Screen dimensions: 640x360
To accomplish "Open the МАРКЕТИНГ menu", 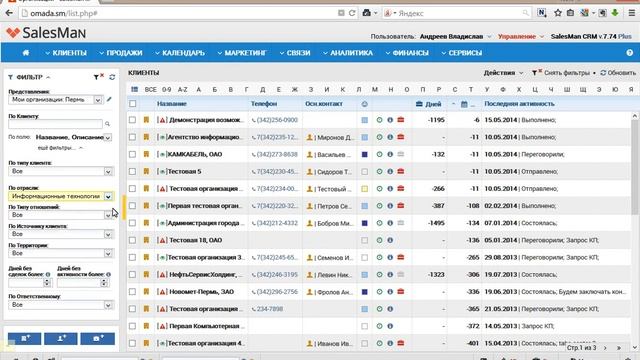I will (x=242, y=53).
